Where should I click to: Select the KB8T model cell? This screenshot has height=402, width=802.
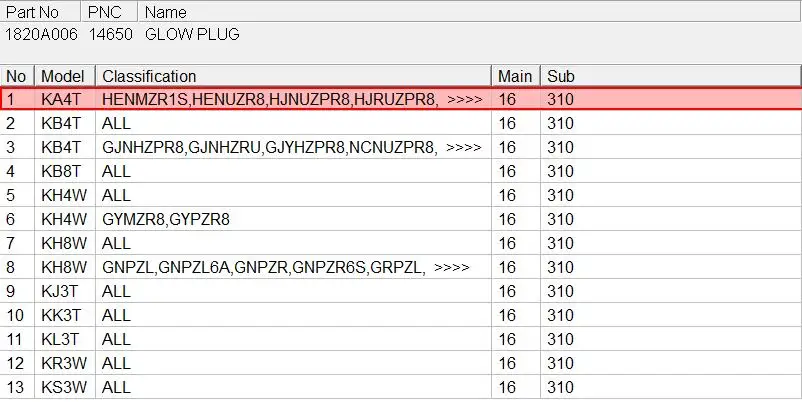65,171
